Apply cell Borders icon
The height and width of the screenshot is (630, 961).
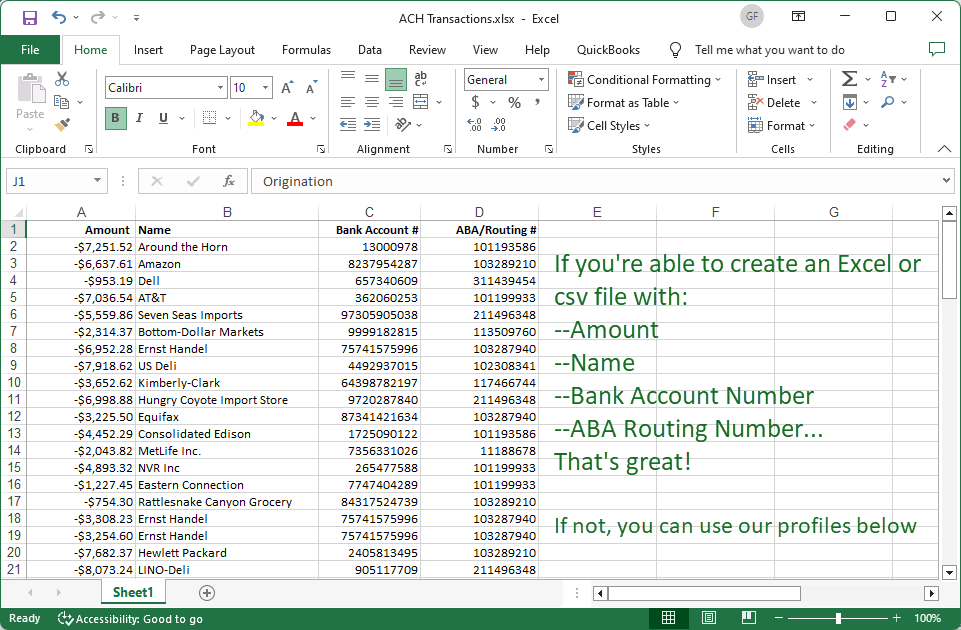point(210,118)
